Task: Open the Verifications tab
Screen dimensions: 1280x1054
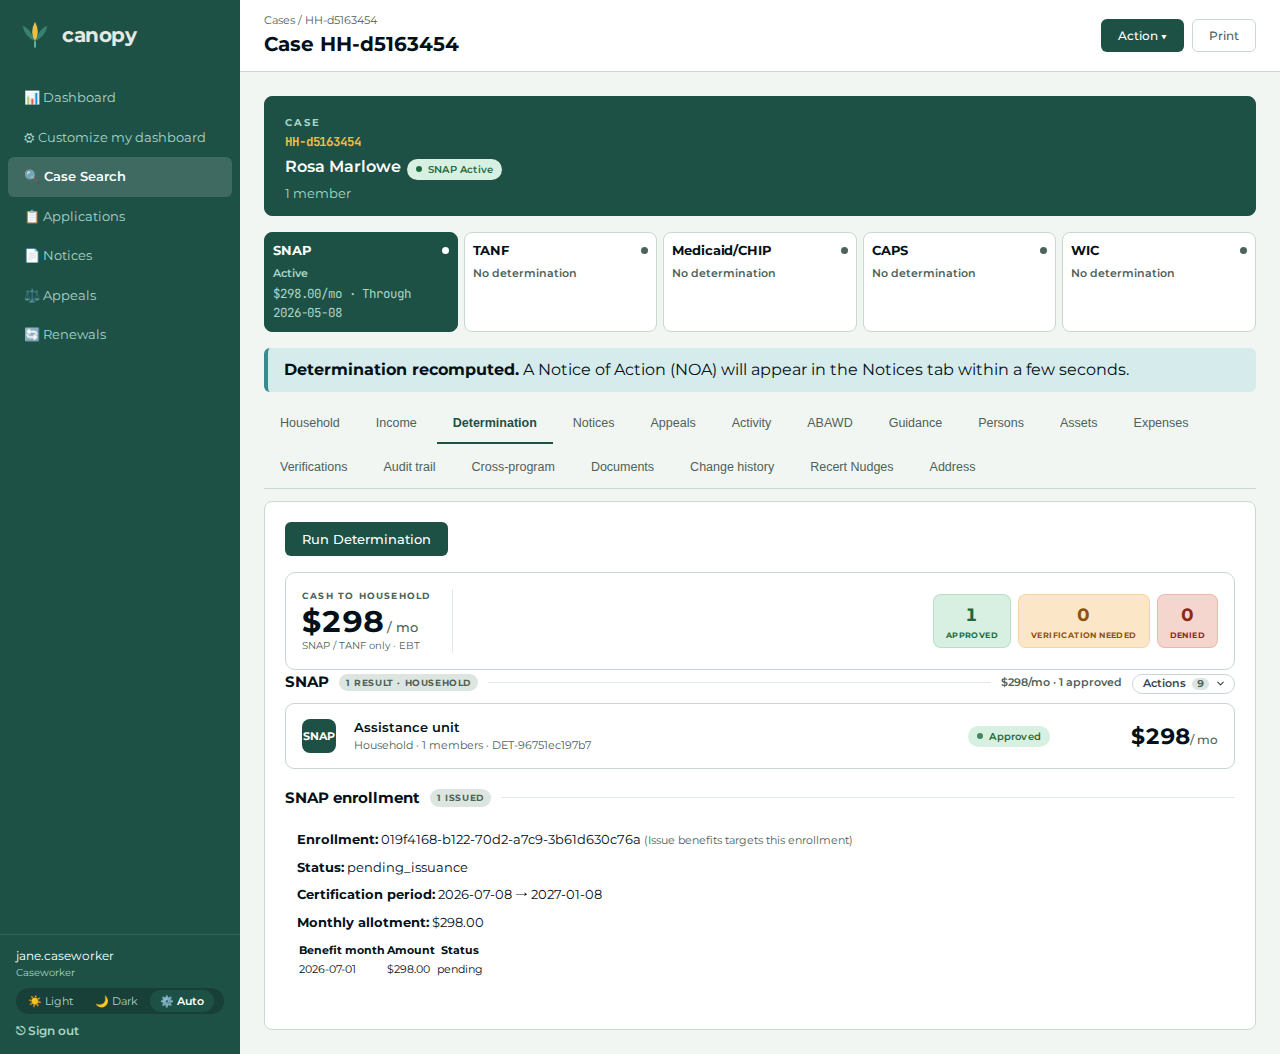Action: pos(314,467)
